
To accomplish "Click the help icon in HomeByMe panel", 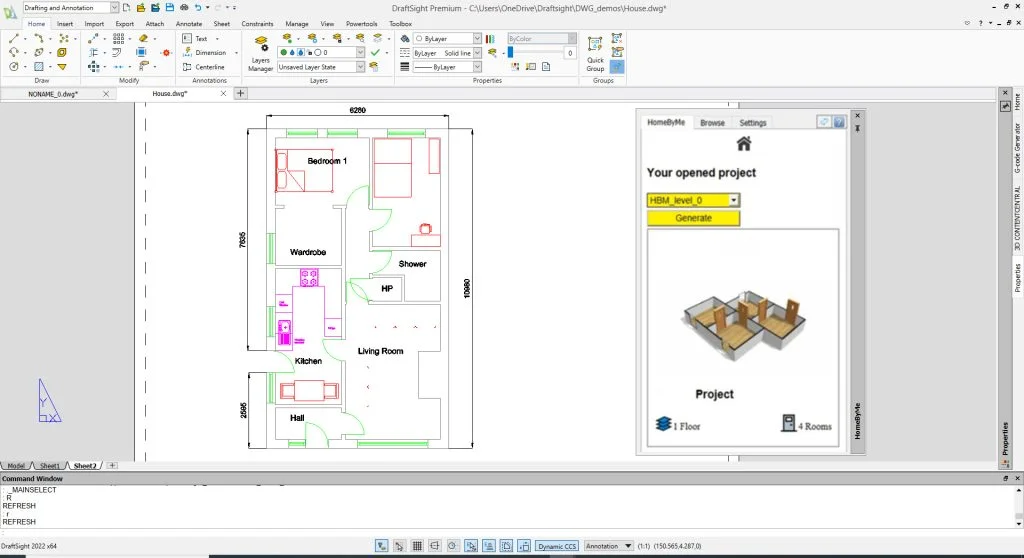I will point(839,122).
